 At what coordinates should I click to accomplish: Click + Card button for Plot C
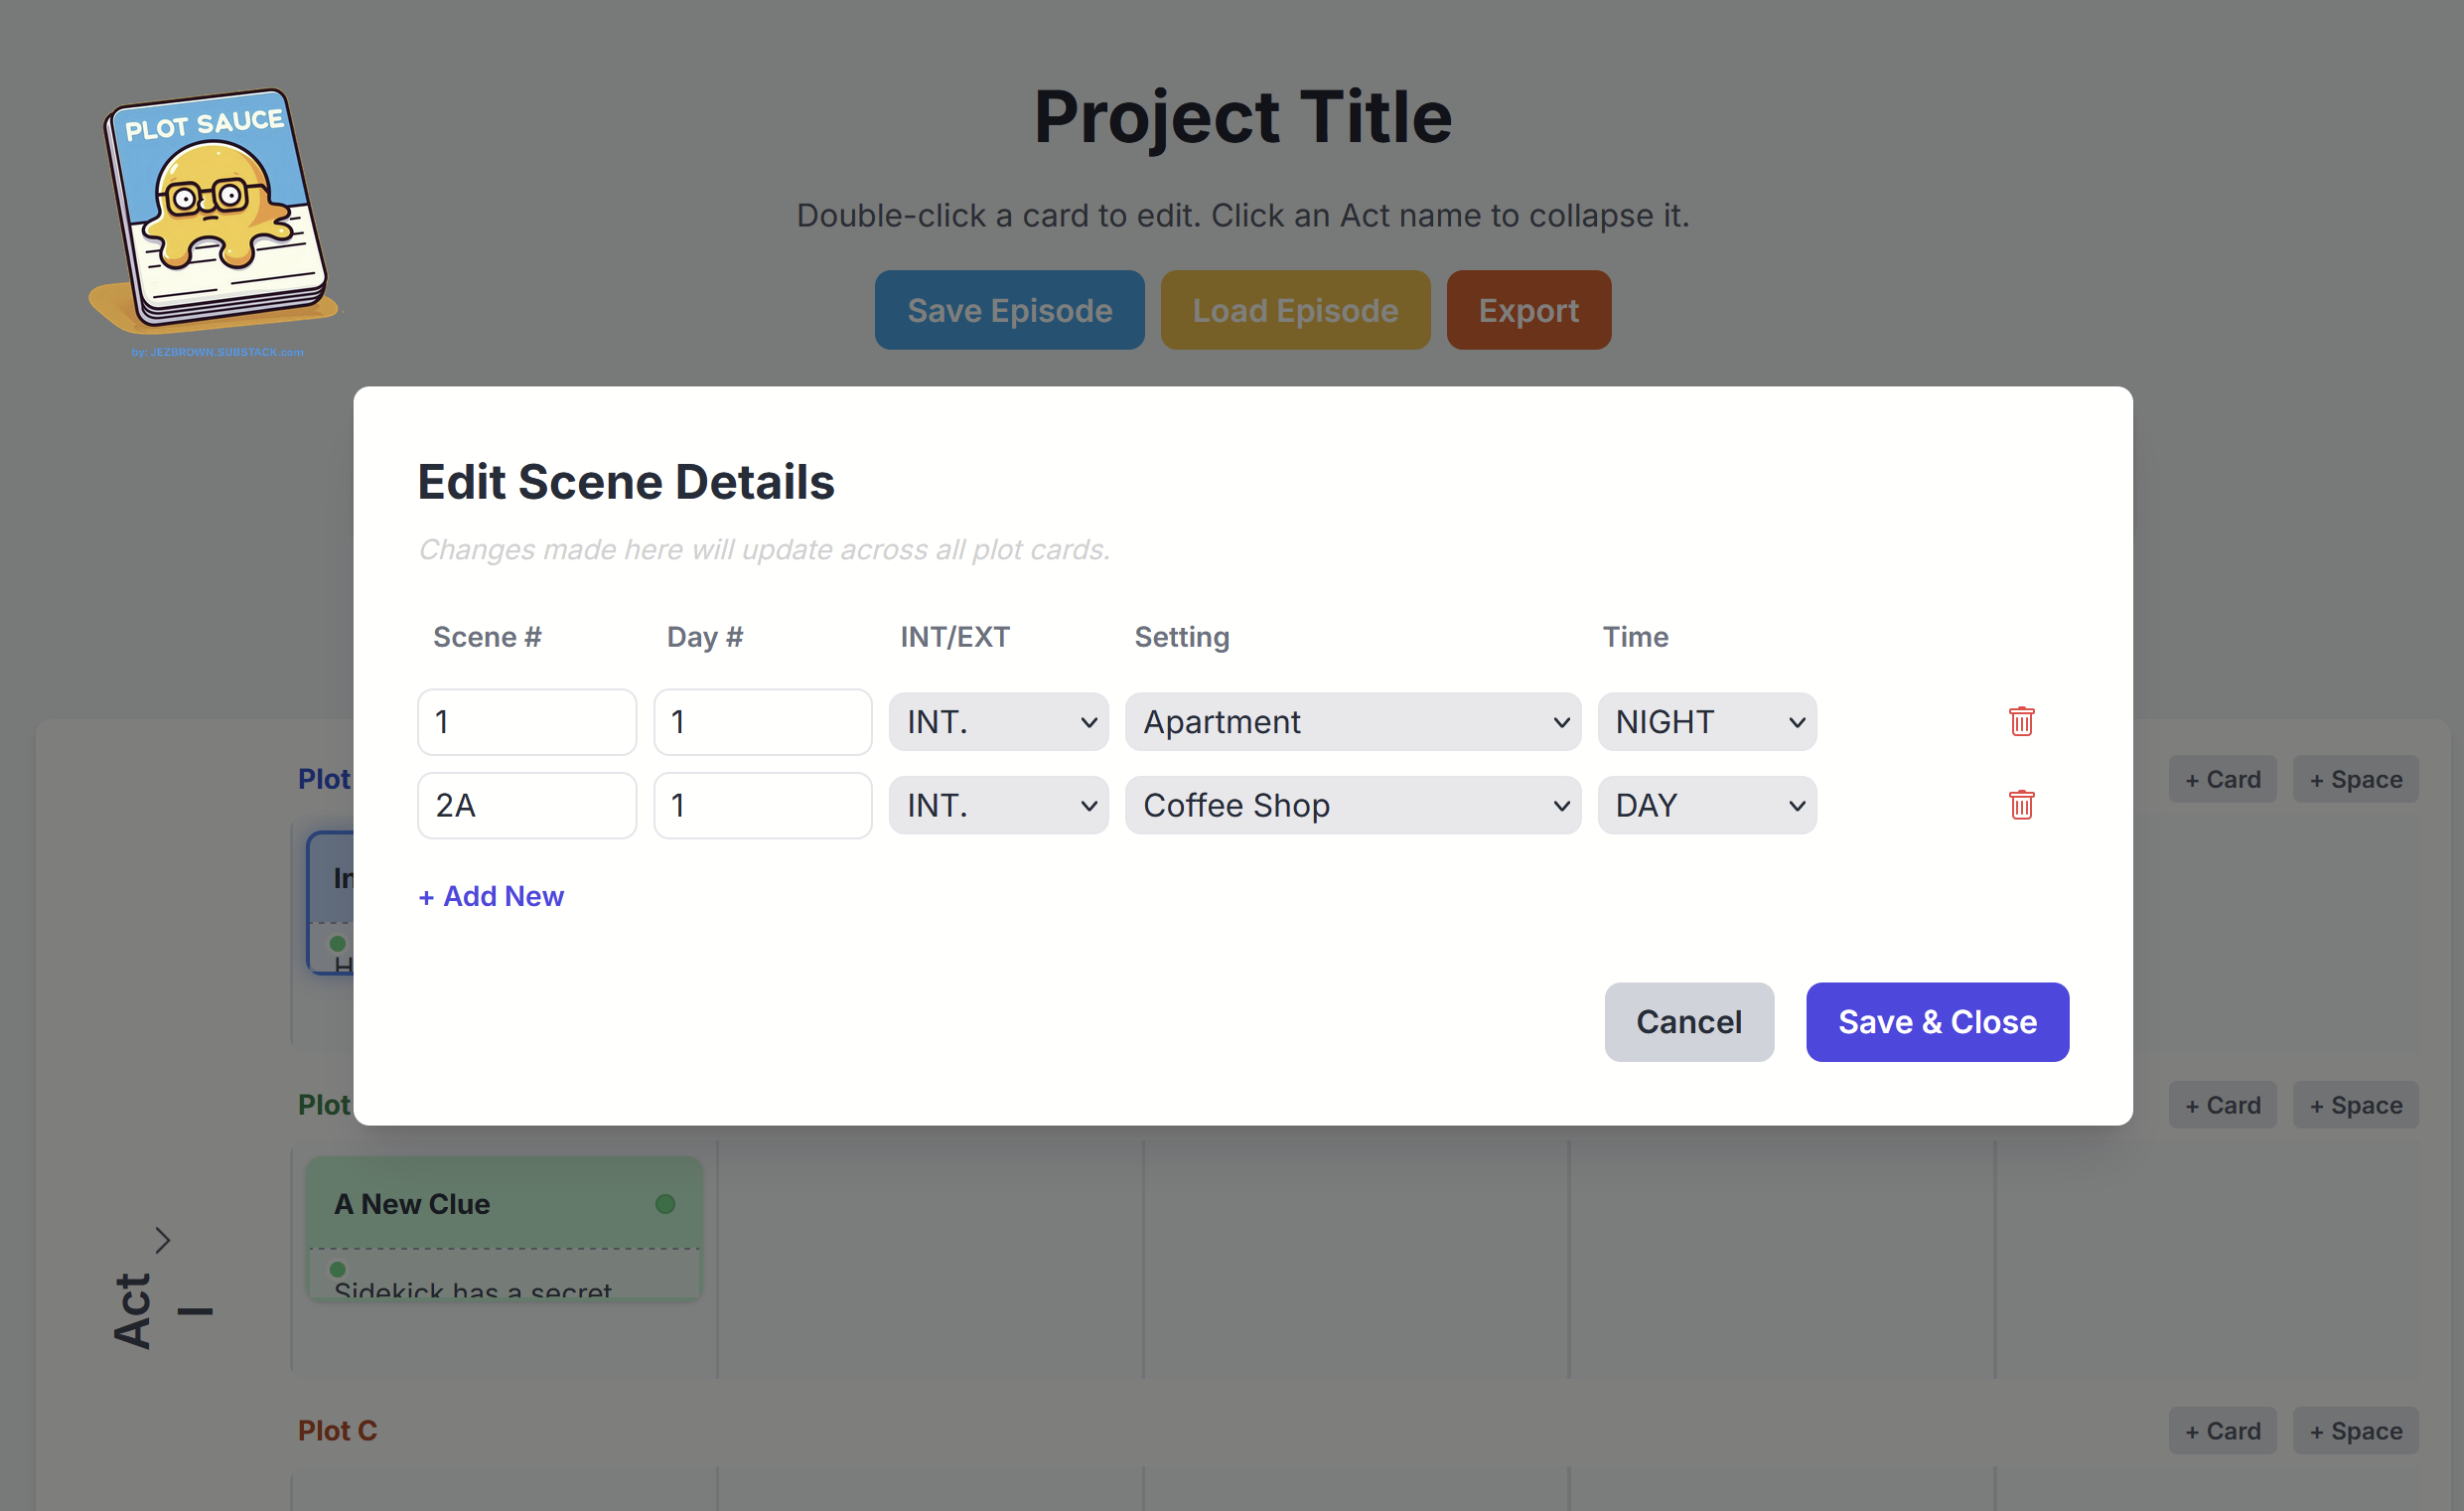[2222, 1431]
